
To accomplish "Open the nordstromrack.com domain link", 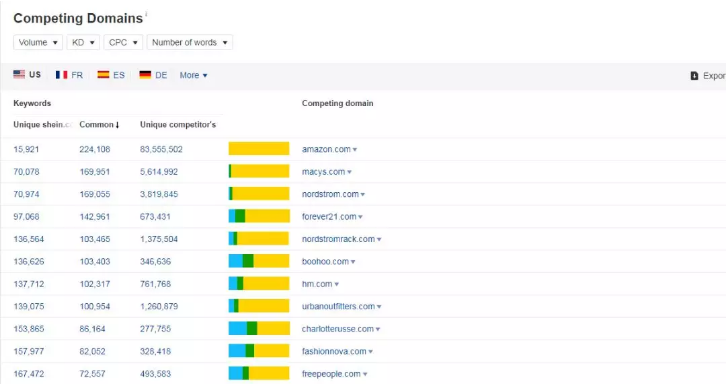I will point(338,239).
